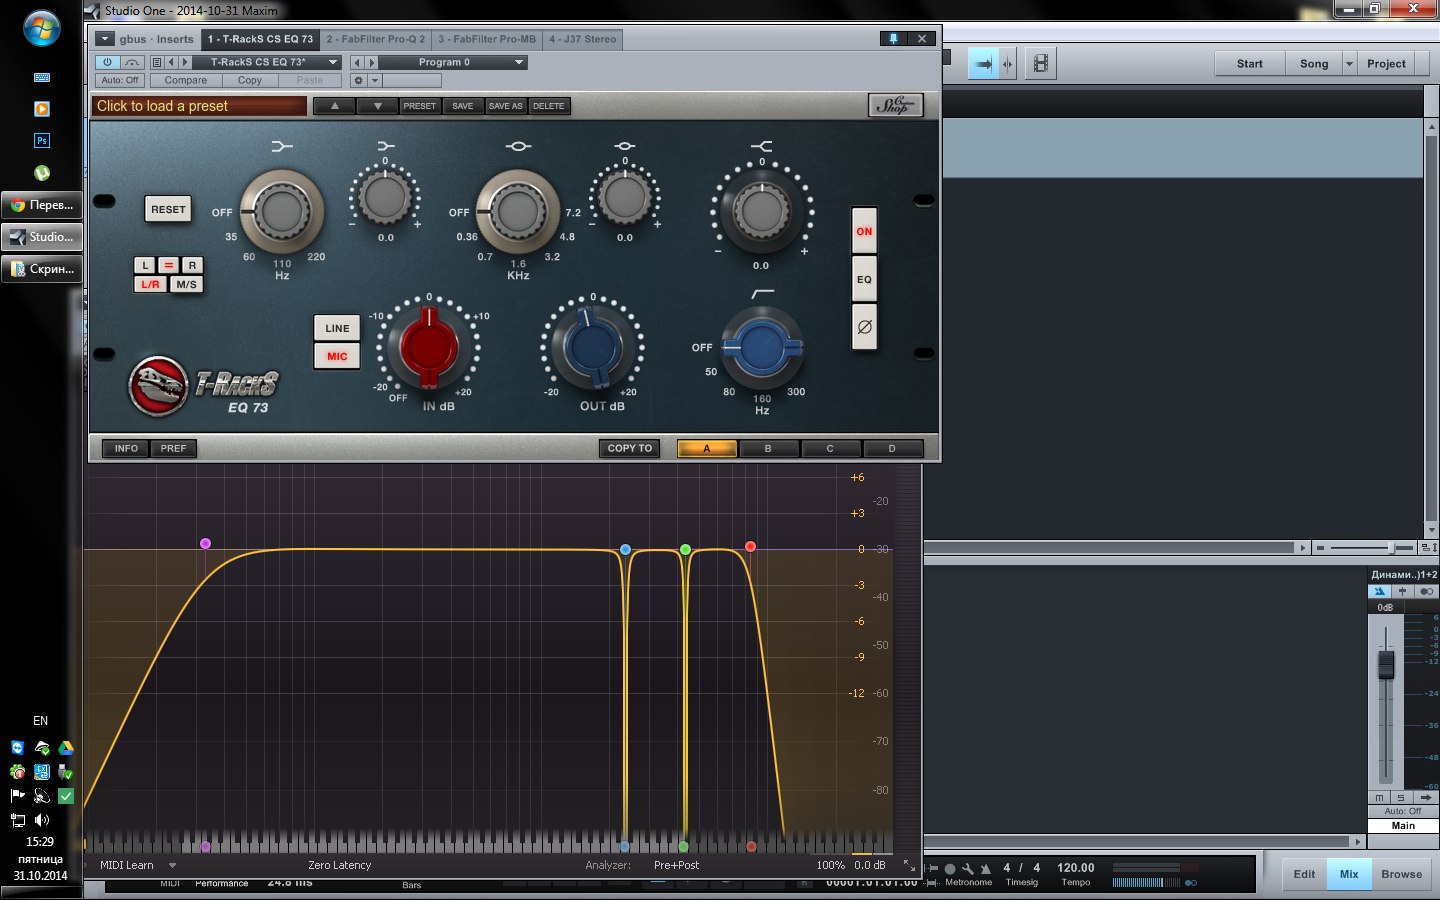This screenshot has width=1440, height=900.
Task: Switch input mode to MIC
Action: [x=337, y=356]
